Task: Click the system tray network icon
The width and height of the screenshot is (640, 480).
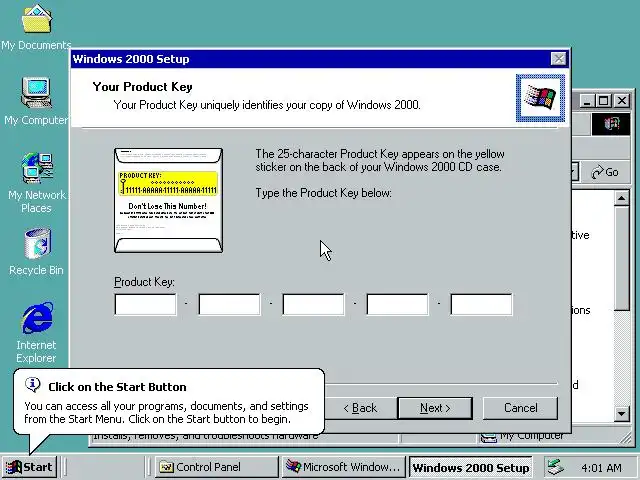Action: point(556,467)
